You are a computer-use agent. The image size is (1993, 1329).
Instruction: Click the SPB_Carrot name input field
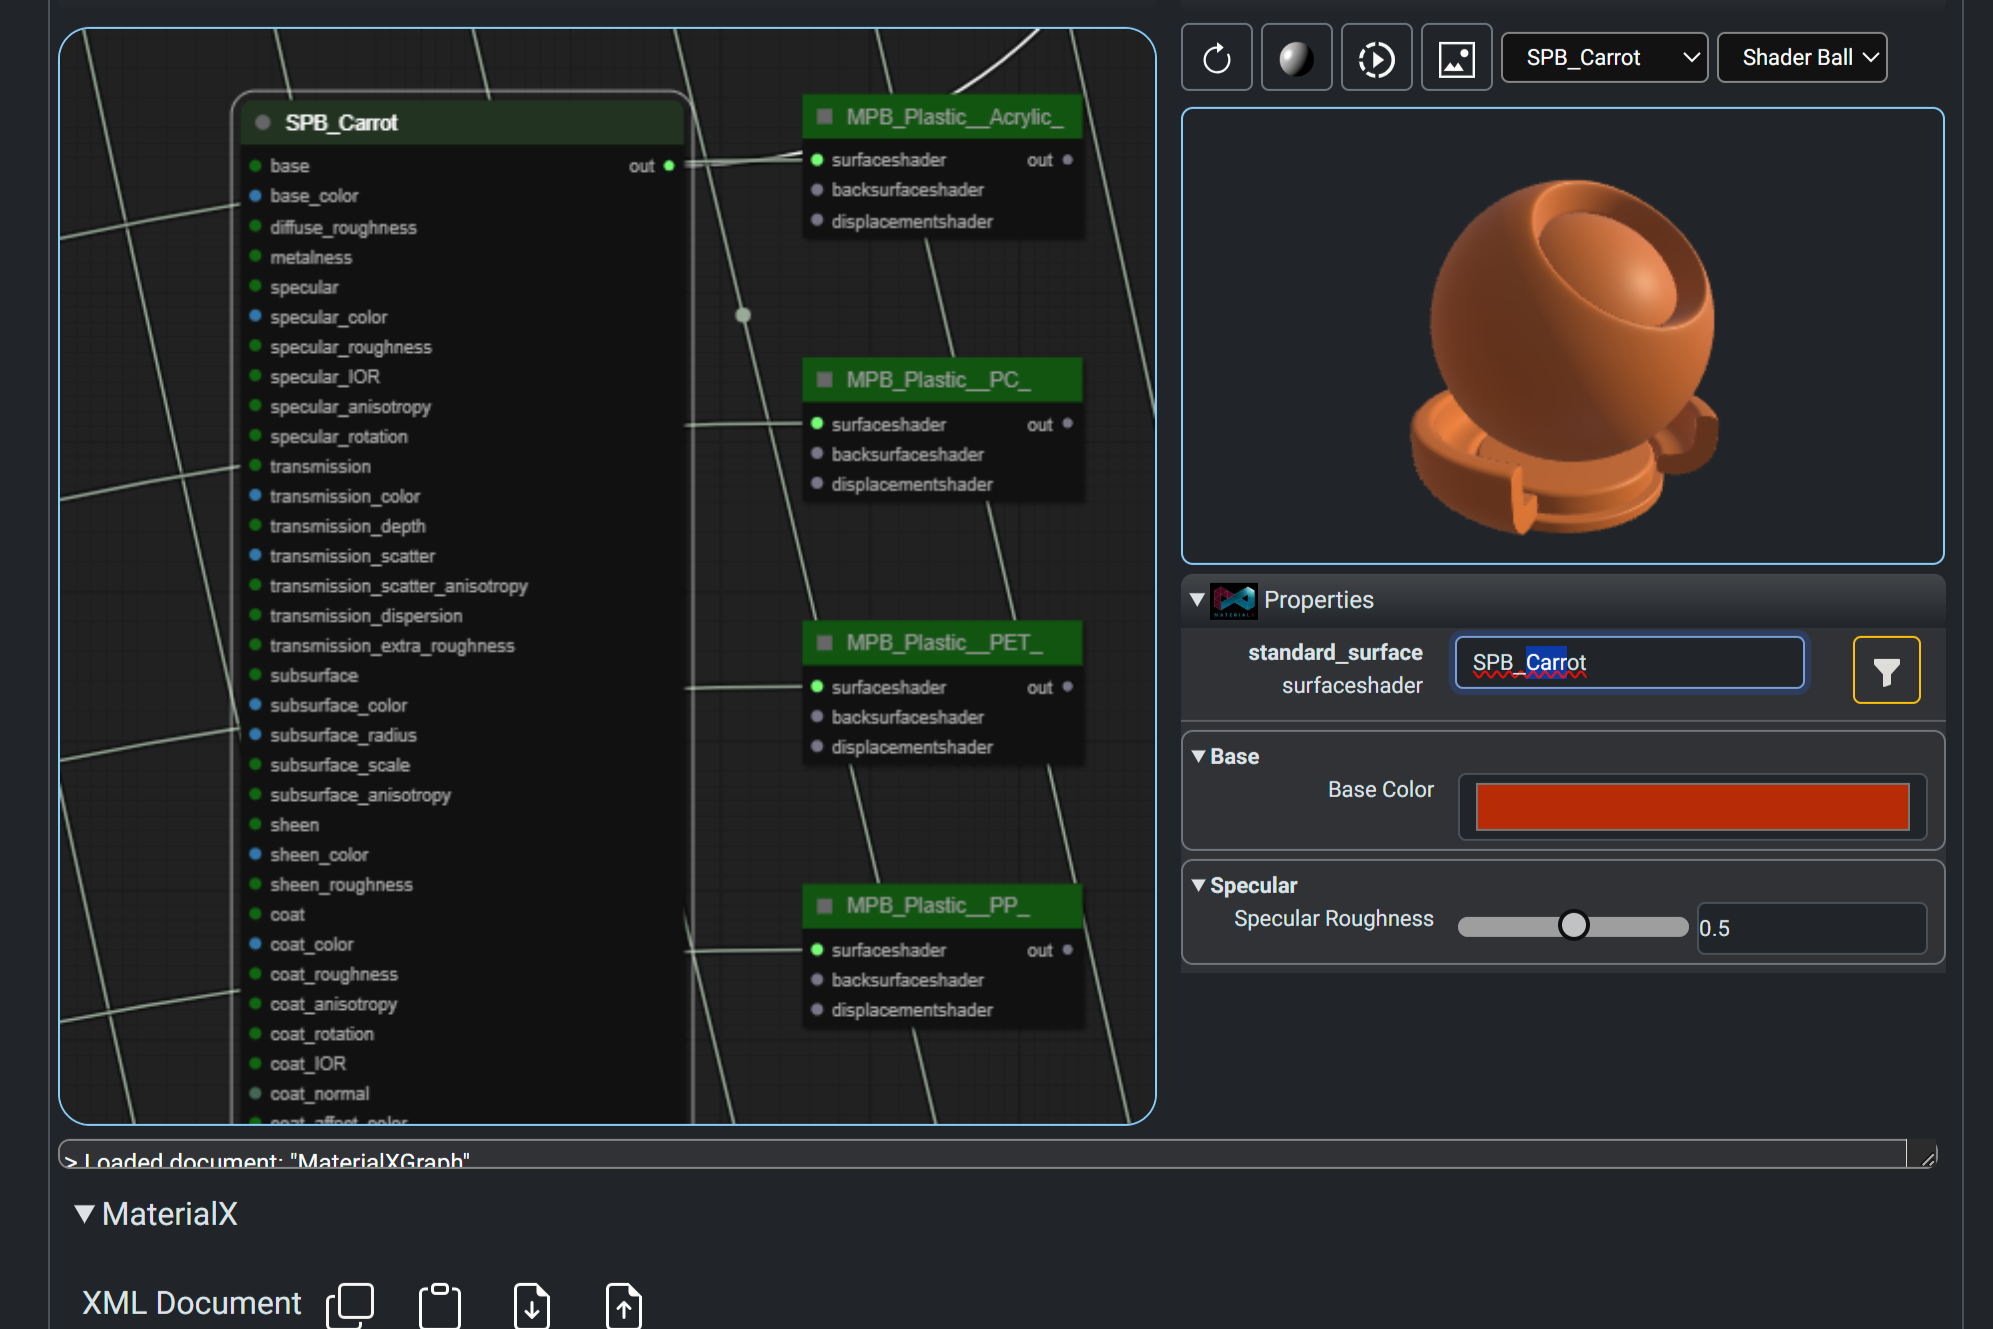pyautogui.click(x=1629, y=662)
